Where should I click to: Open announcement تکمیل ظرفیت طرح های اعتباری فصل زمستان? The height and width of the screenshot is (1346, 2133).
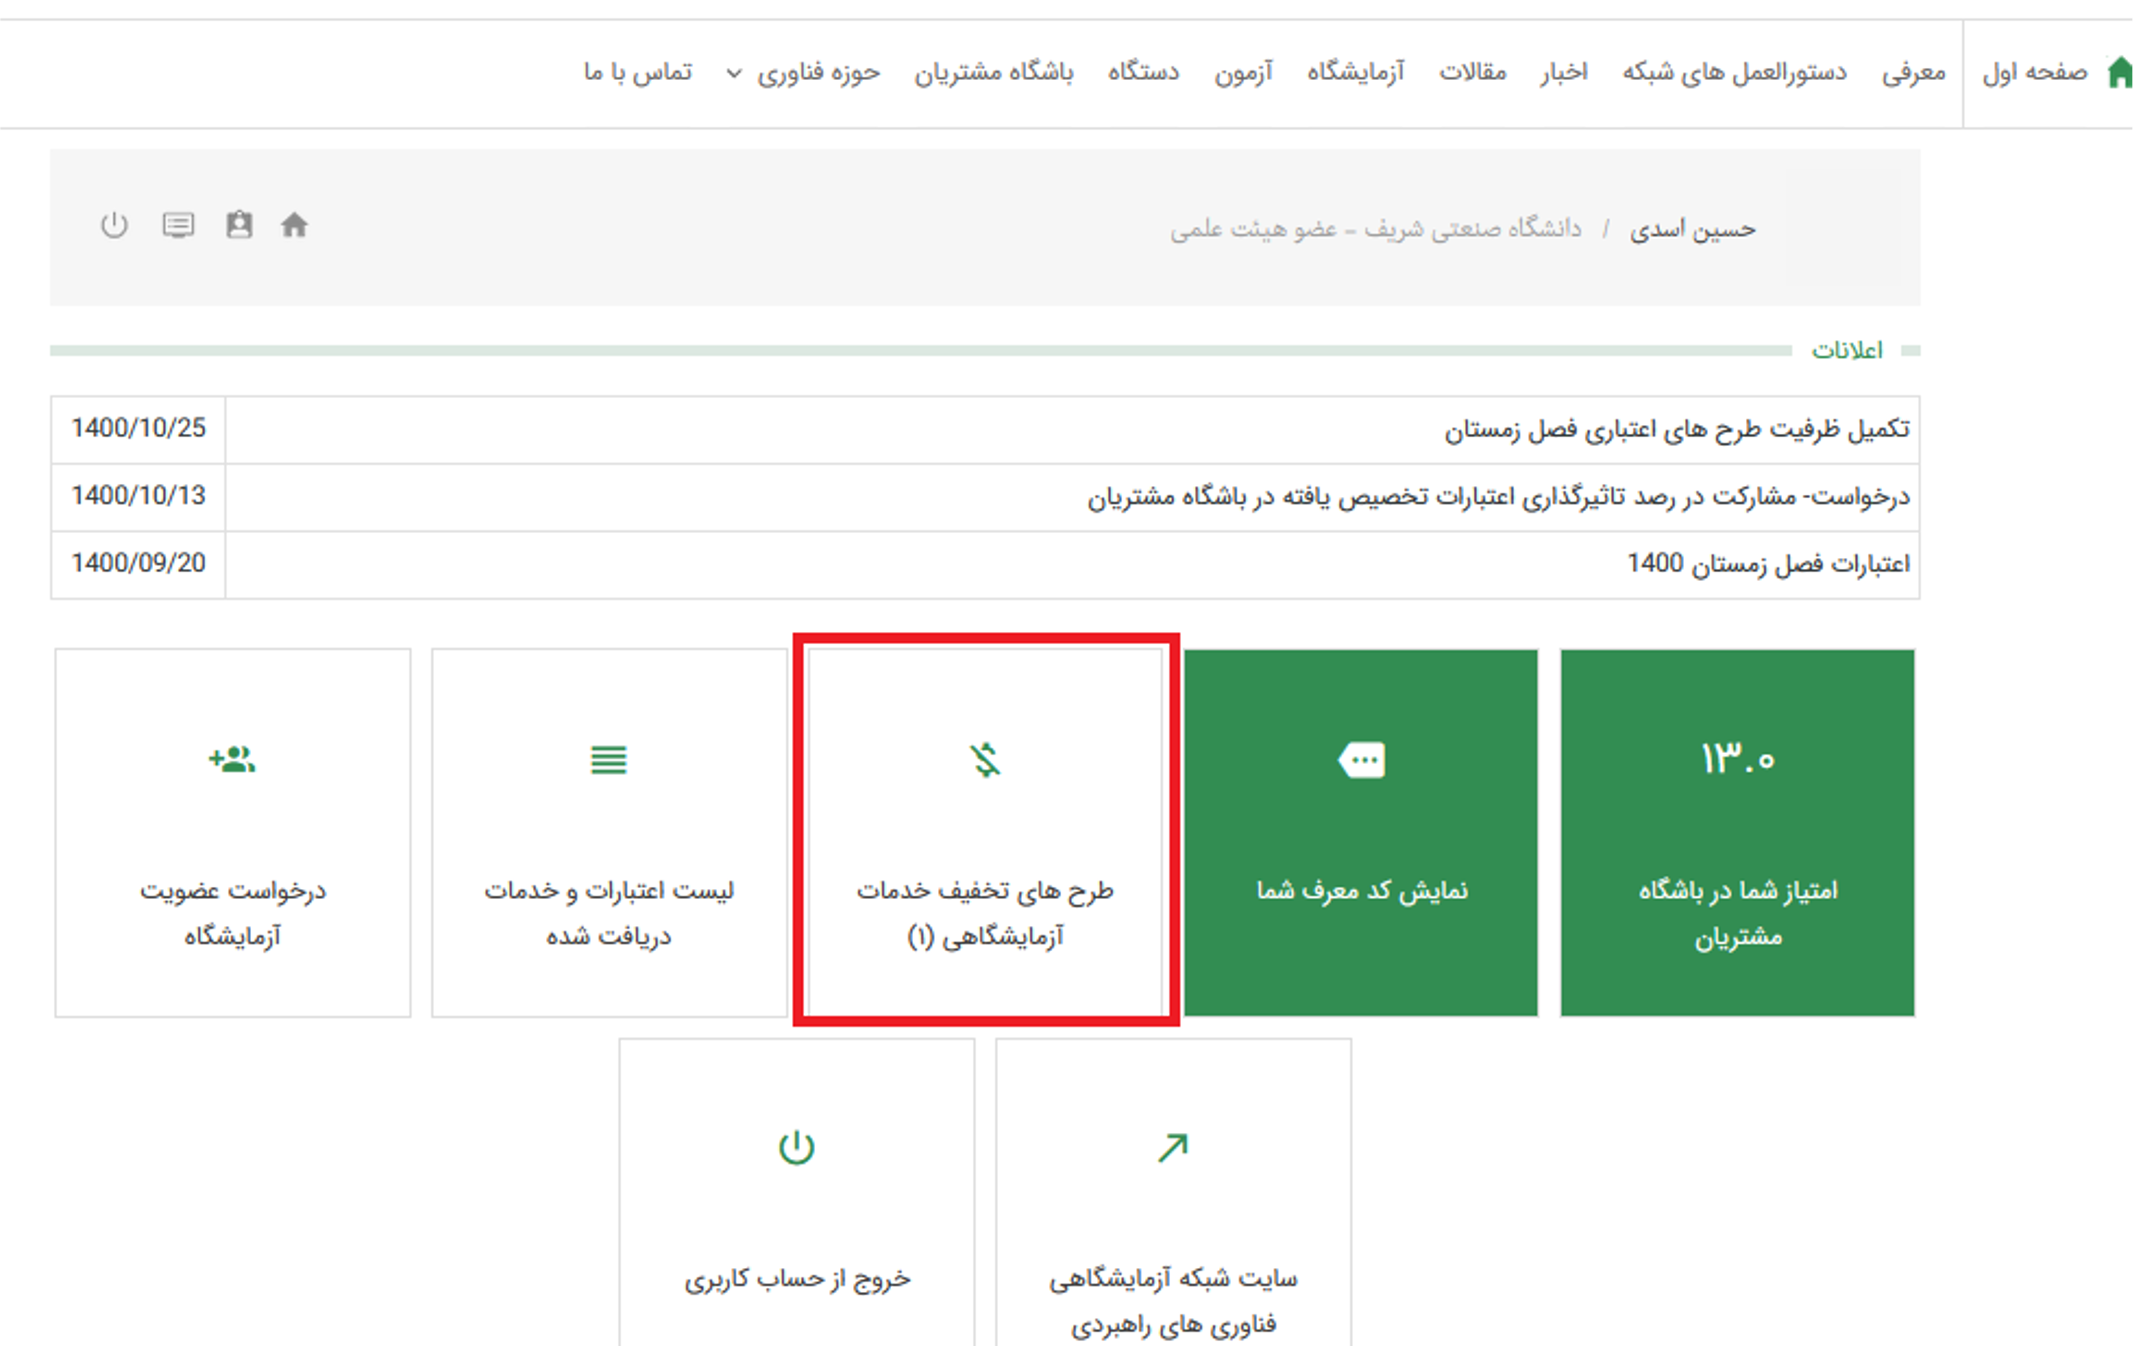coord(1676,430)
